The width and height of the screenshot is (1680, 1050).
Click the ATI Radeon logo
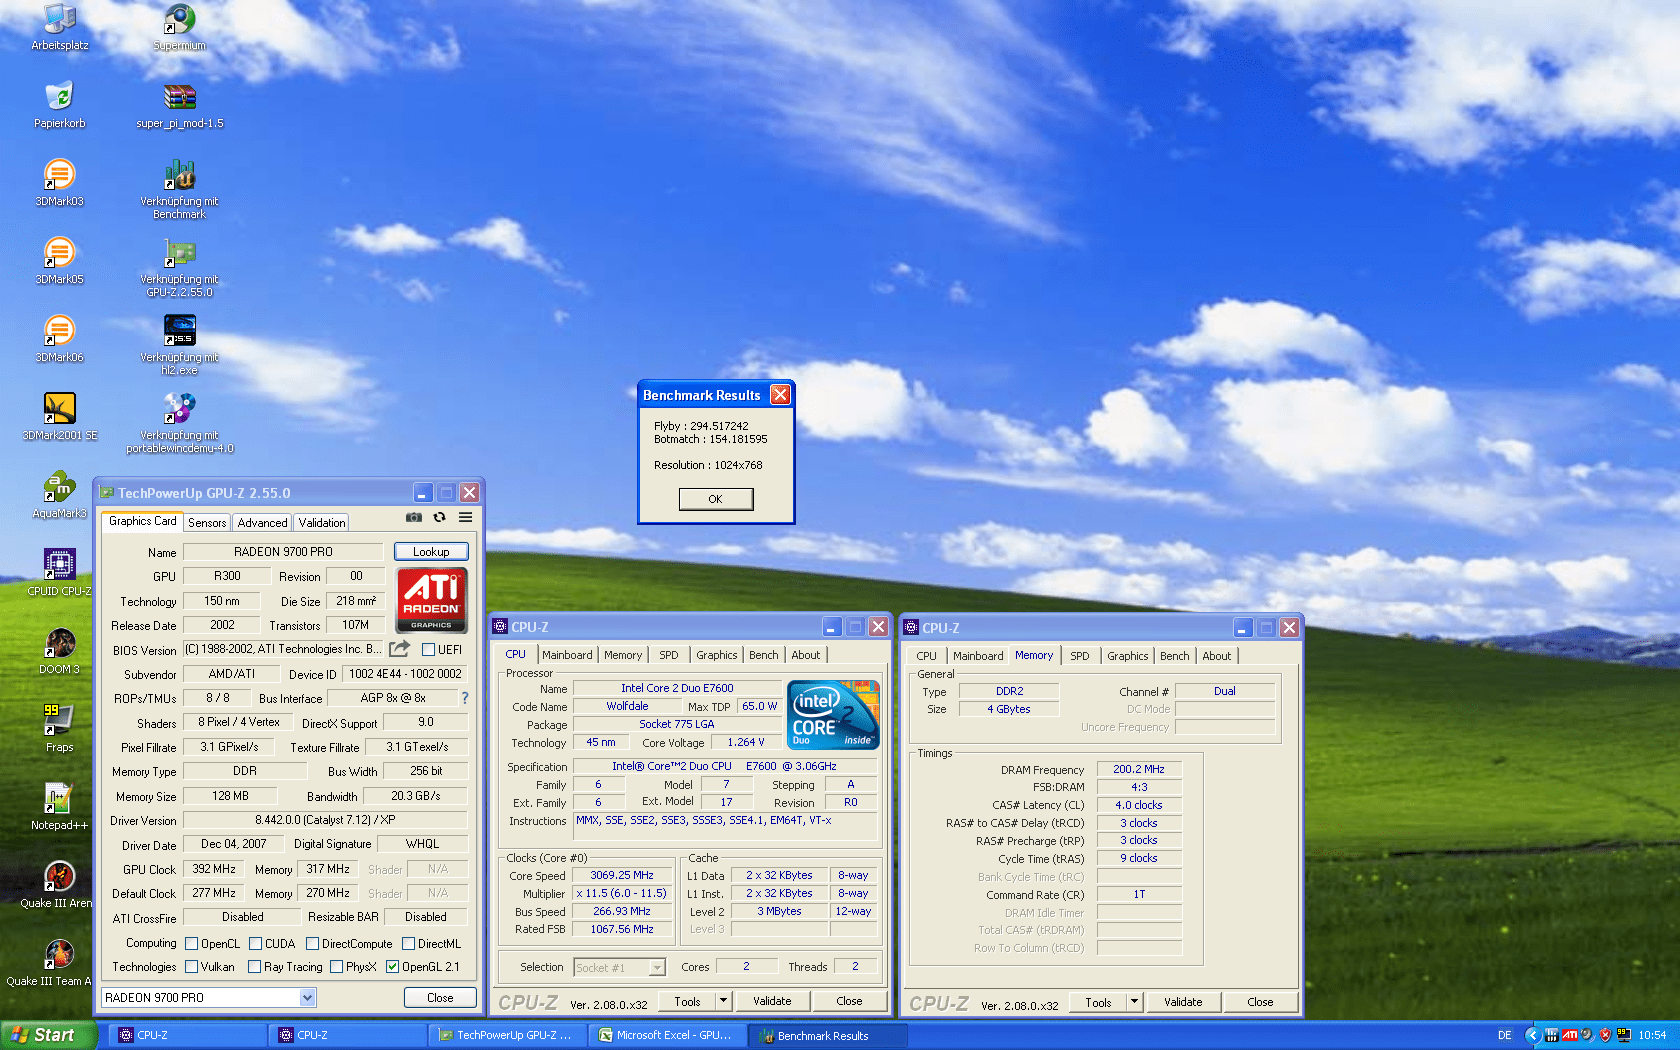[x=432, y=599]
